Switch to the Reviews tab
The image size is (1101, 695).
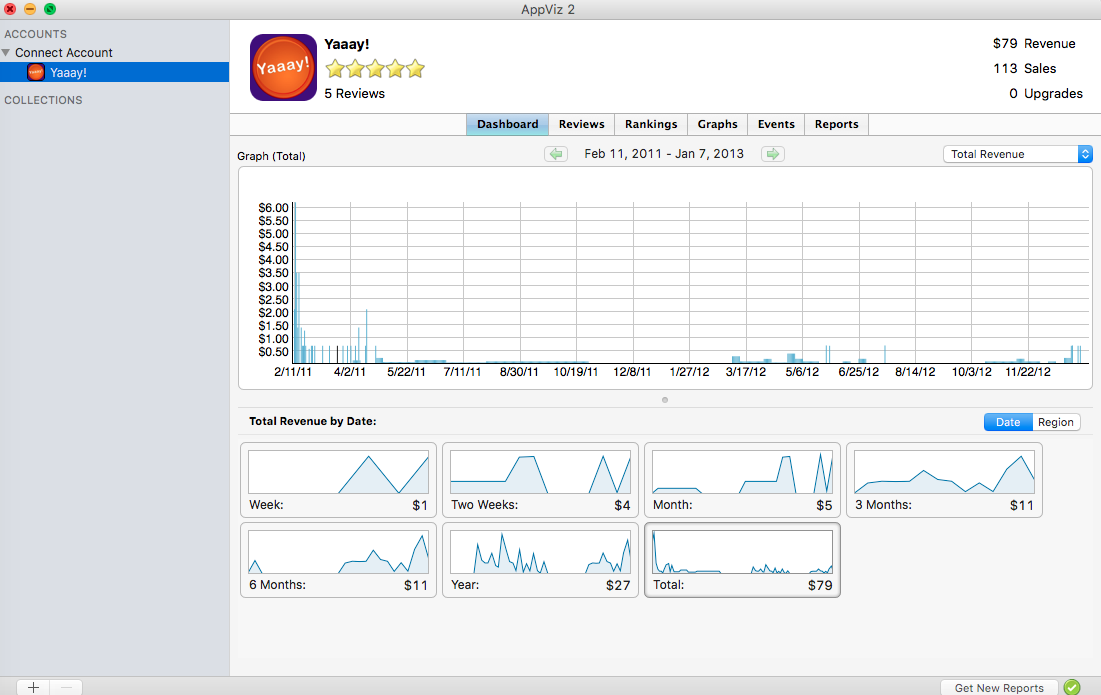581,124
